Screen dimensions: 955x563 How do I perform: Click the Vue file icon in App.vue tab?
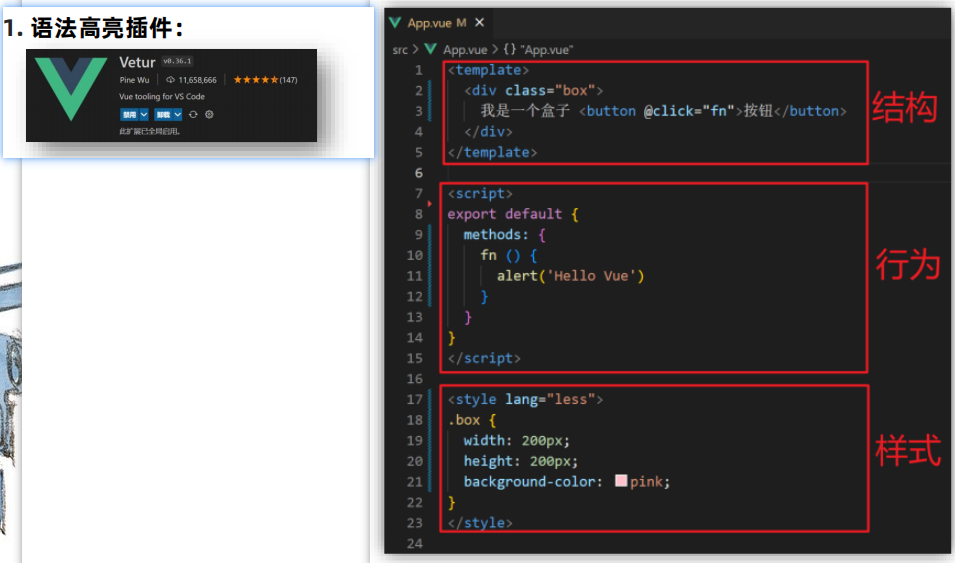coord(395,23)
